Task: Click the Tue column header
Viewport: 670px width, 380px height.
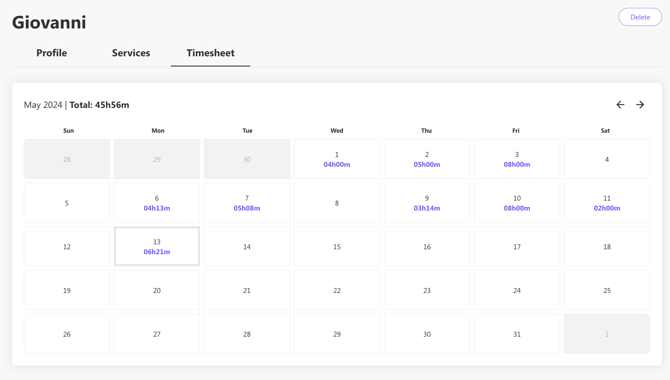Action: click(247, 130)
